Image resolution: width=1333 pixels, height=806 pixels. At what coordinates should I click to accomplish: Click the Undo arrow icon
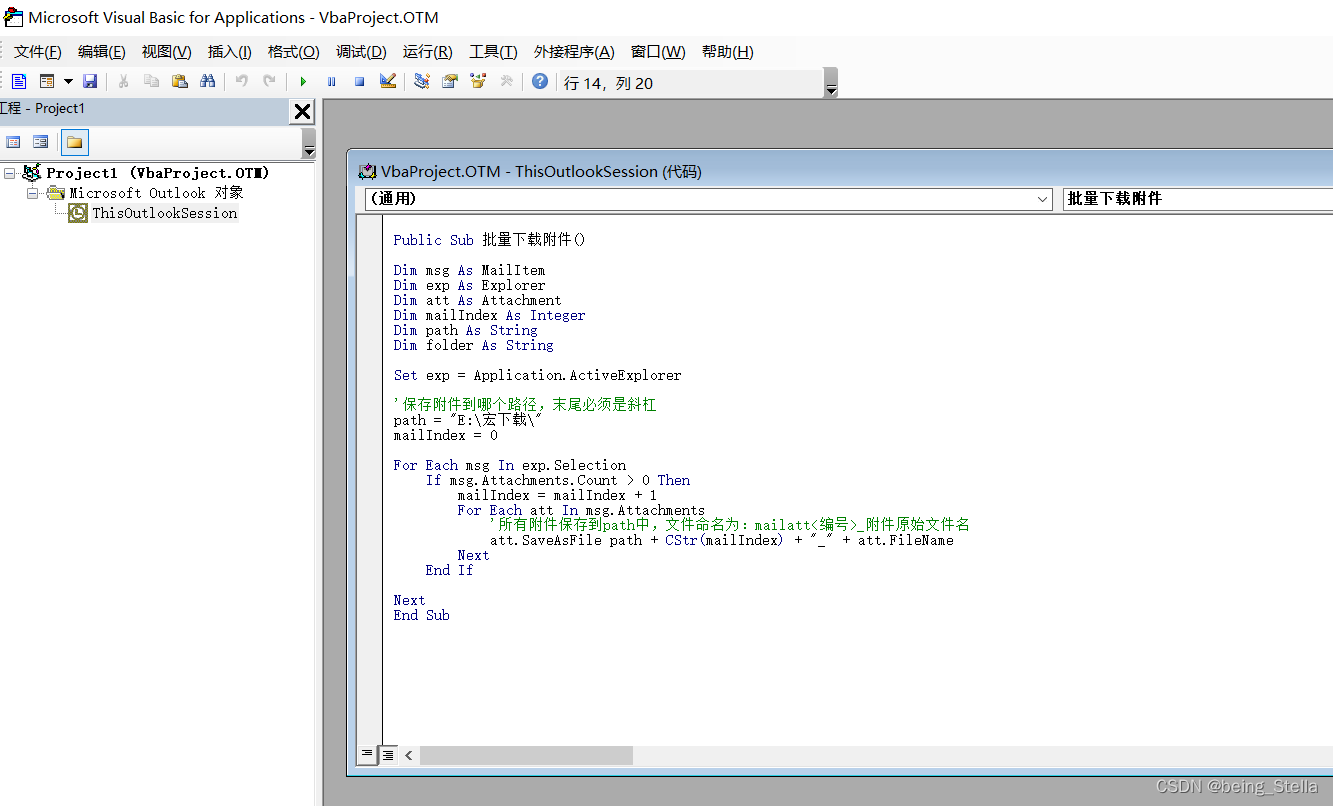[x=241, y=81]
